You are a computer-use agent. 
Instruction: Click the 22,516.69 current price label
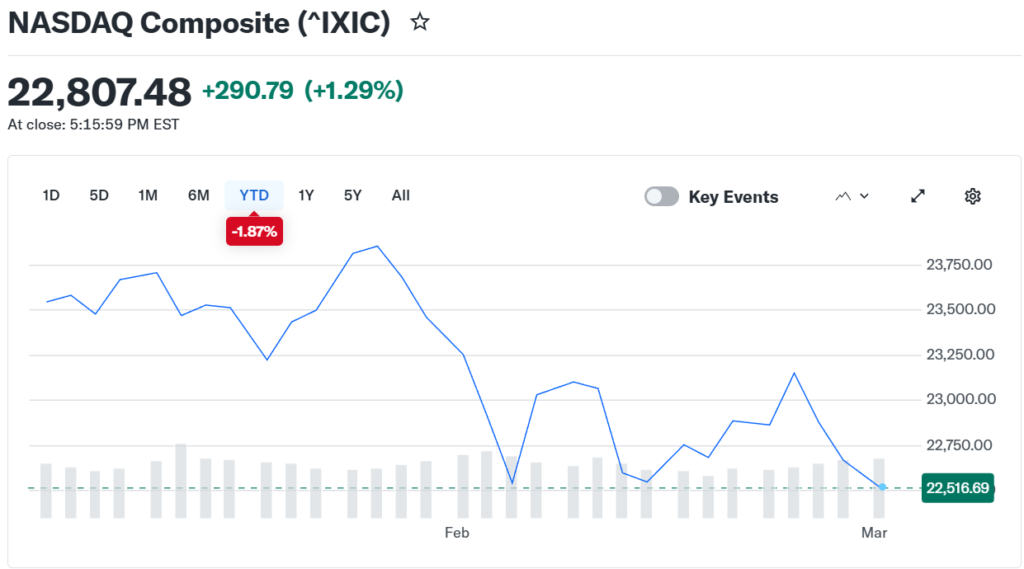point(958,488)
